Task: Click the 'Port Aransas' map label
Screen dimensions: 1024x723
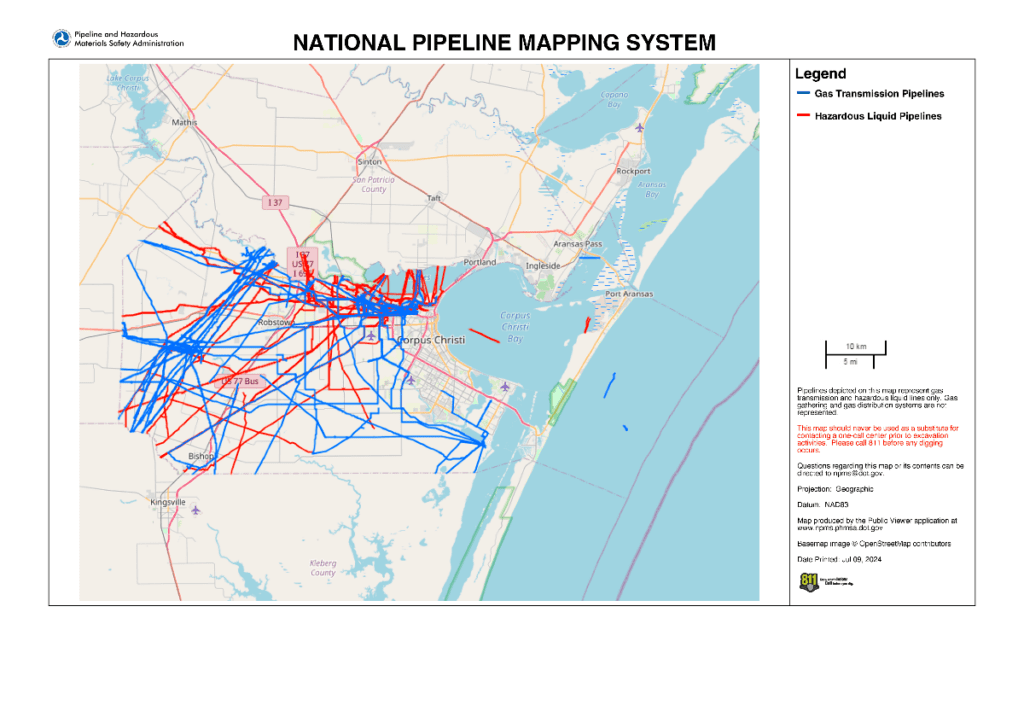Action: (x=629, y=294)
